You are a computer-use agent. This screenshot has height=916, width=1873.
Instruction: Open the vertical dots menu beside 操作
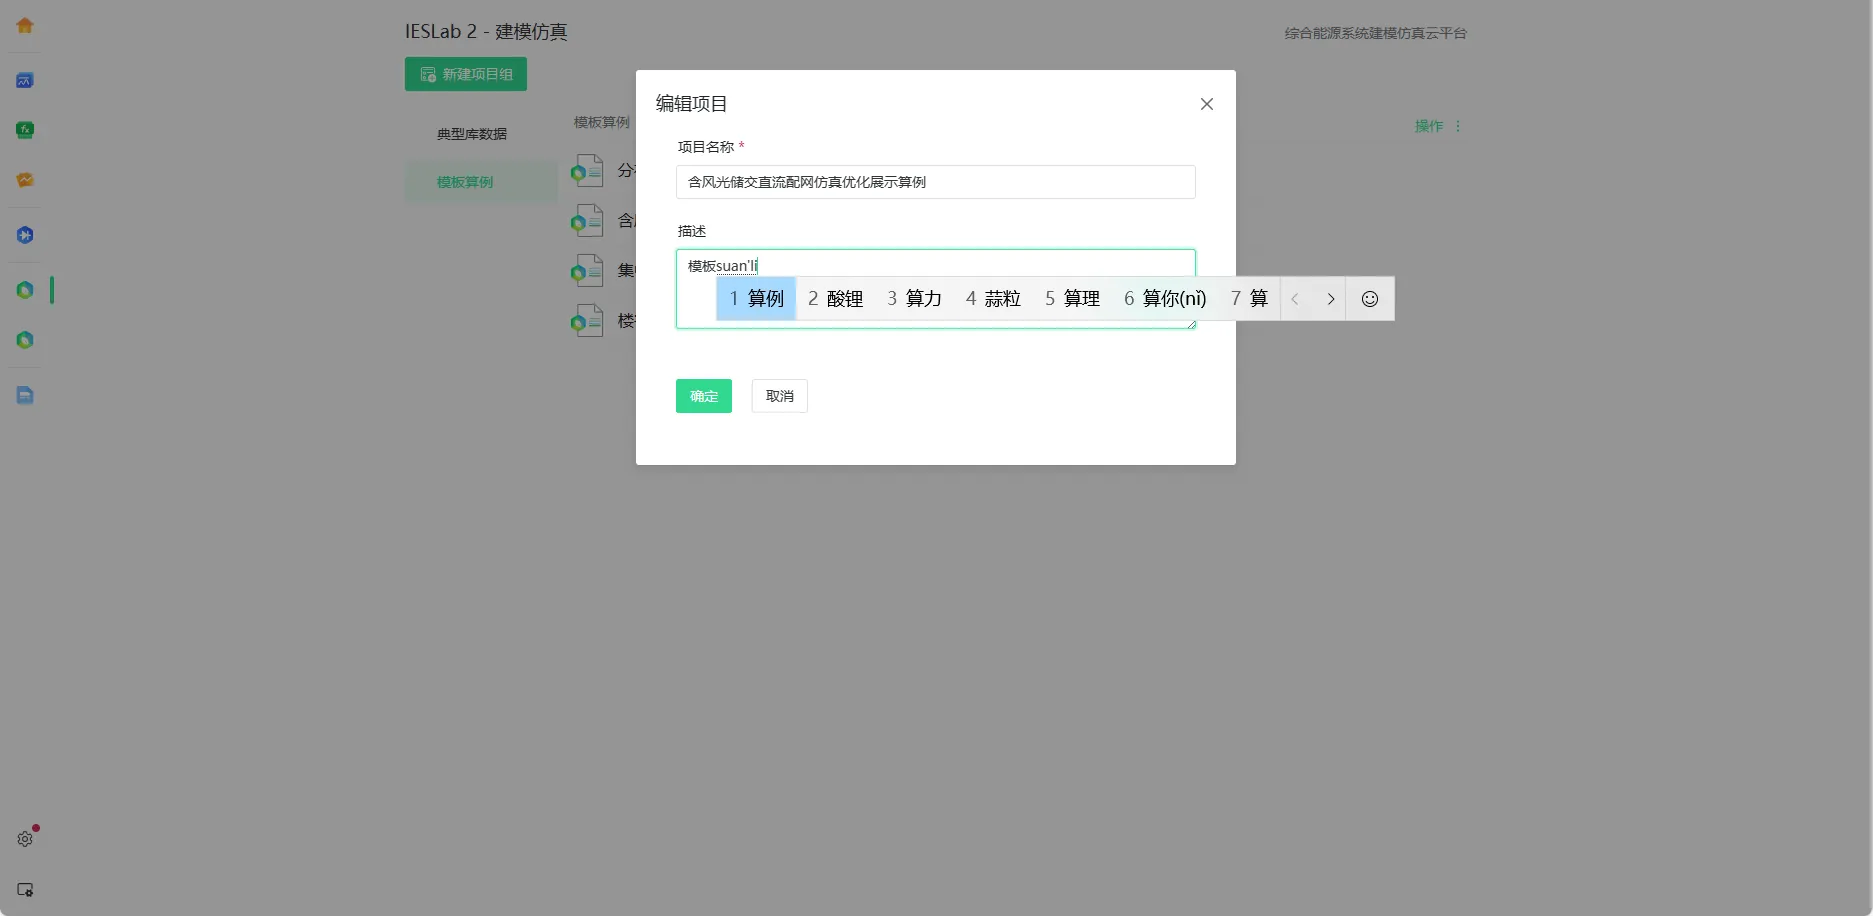click(1458, 126)
